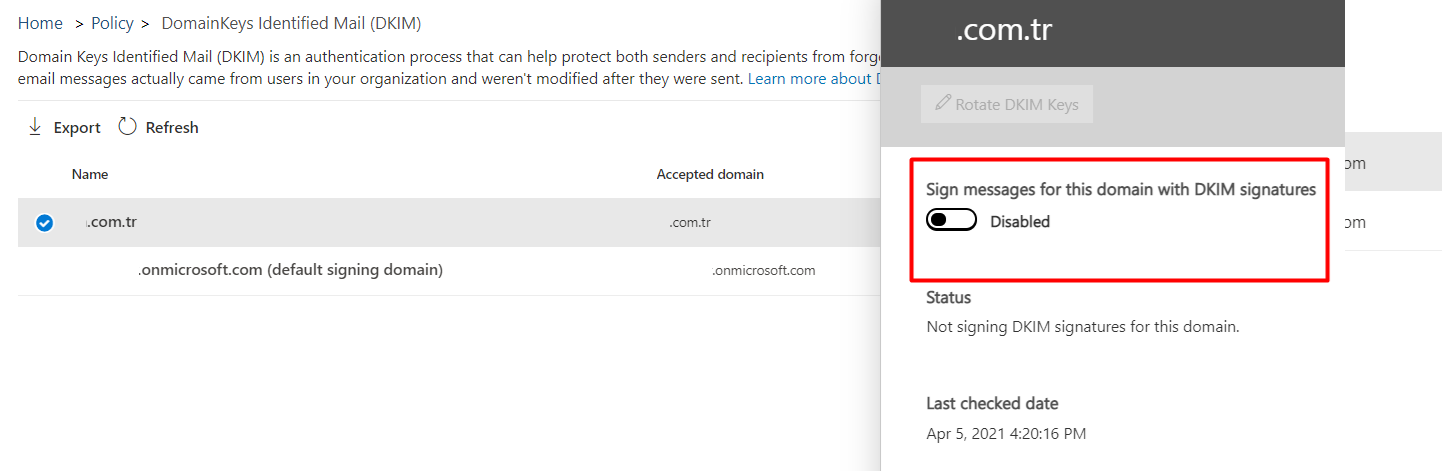Click the pencil icon beside Rotate DKIM Keys
The width and height of the screenshot is (1442, 471).
pyautogui.click(x=942, y=104)
